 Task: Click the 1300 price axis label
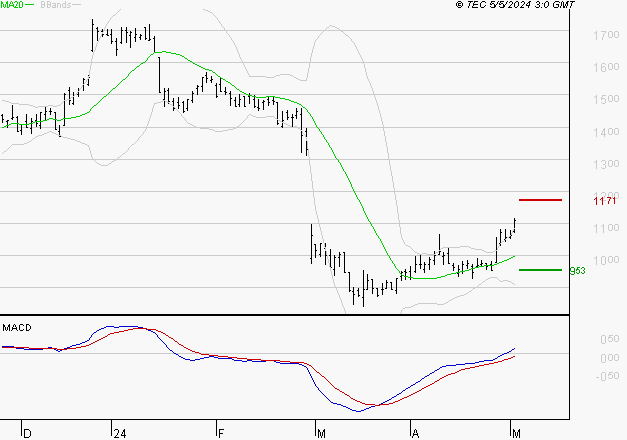(606, 164)
